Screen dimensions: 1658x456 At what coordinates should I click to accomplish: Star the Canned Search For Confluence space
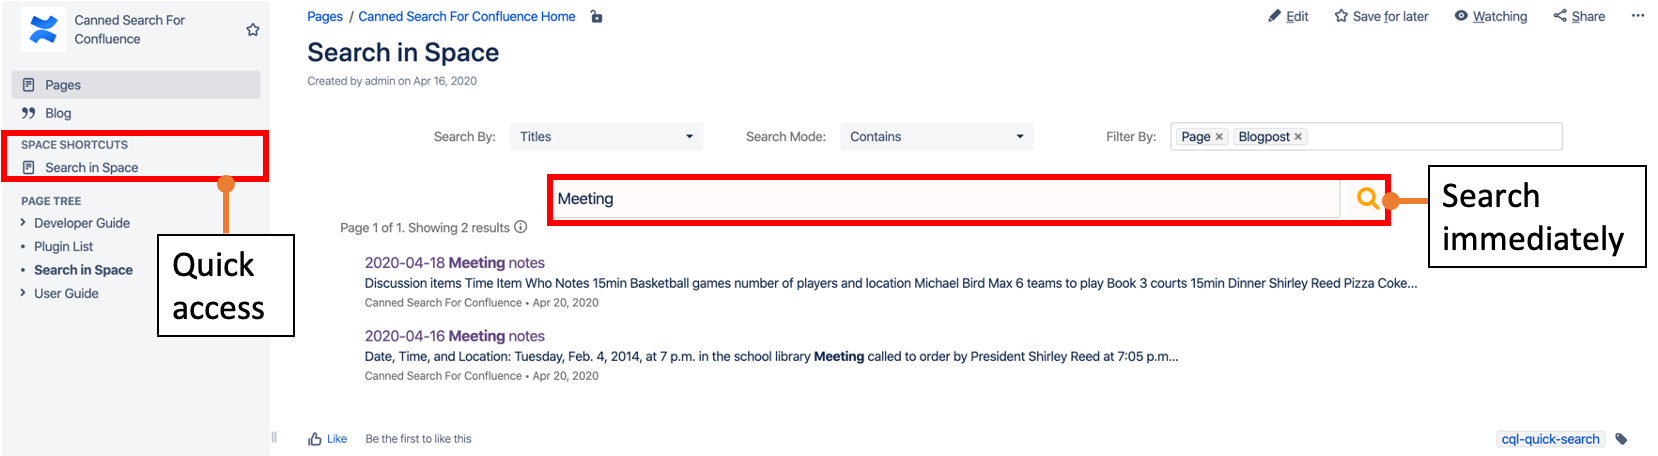pyautogui.click(x=253, y=30)
